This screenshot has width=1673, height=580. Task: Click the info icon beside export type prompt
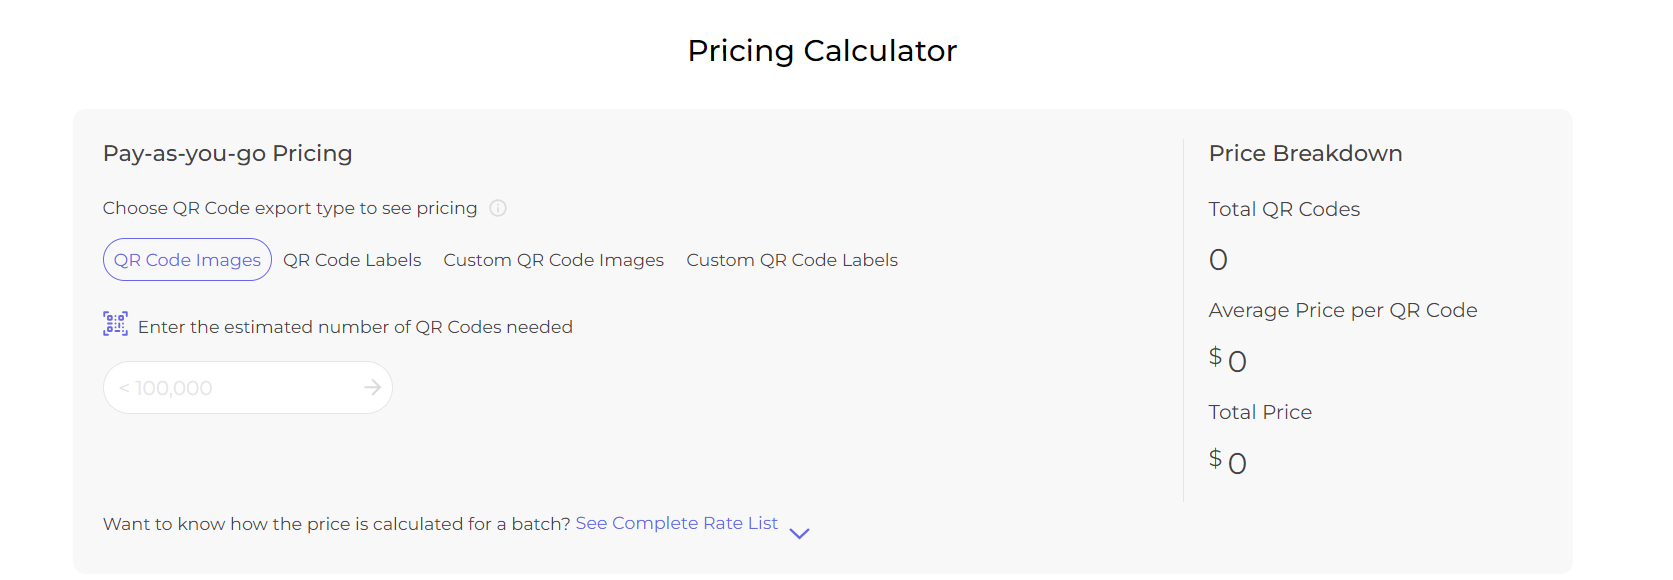(x=498, y=208)
